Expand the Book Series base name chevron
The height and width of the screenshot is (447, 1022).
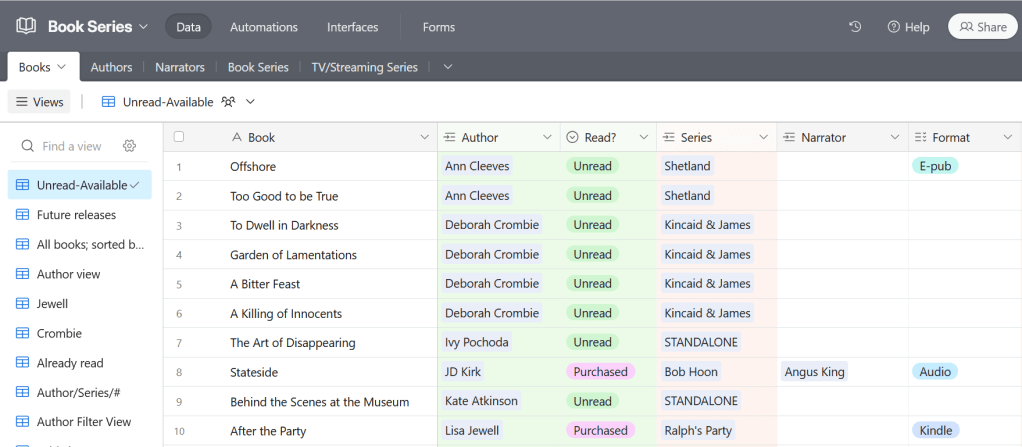pos(143,27)
